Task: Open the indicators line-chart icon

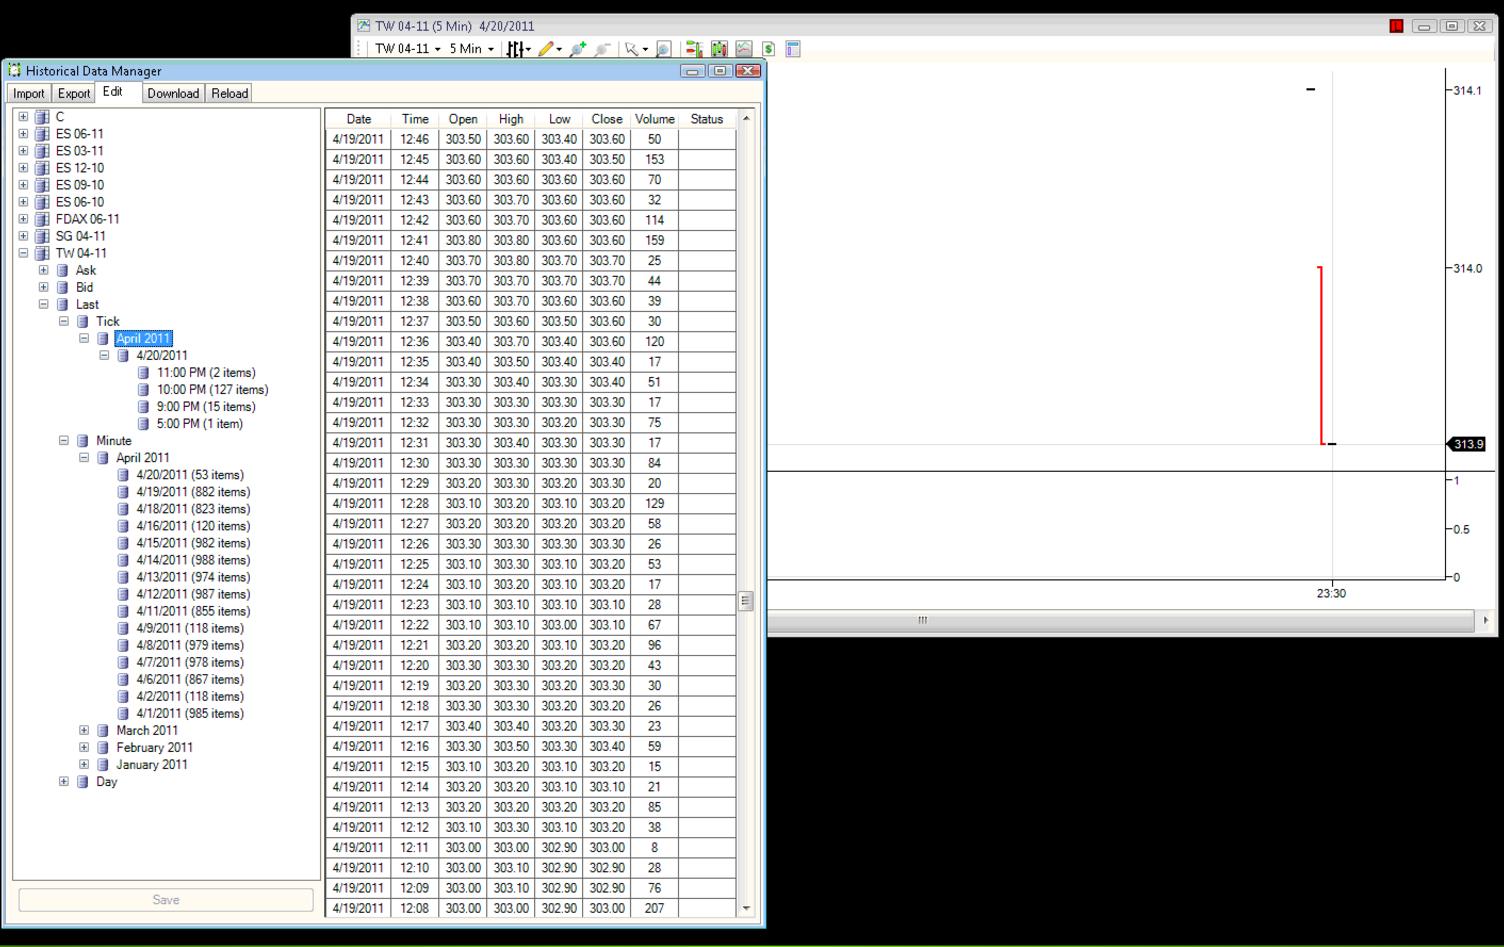Action: (x=743, y=48)
